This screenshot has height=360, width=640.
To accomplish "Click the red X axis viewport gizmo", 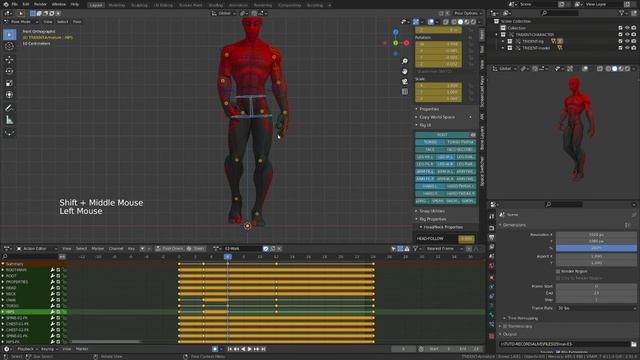I will pyautogui.click(x=406, y=43).
